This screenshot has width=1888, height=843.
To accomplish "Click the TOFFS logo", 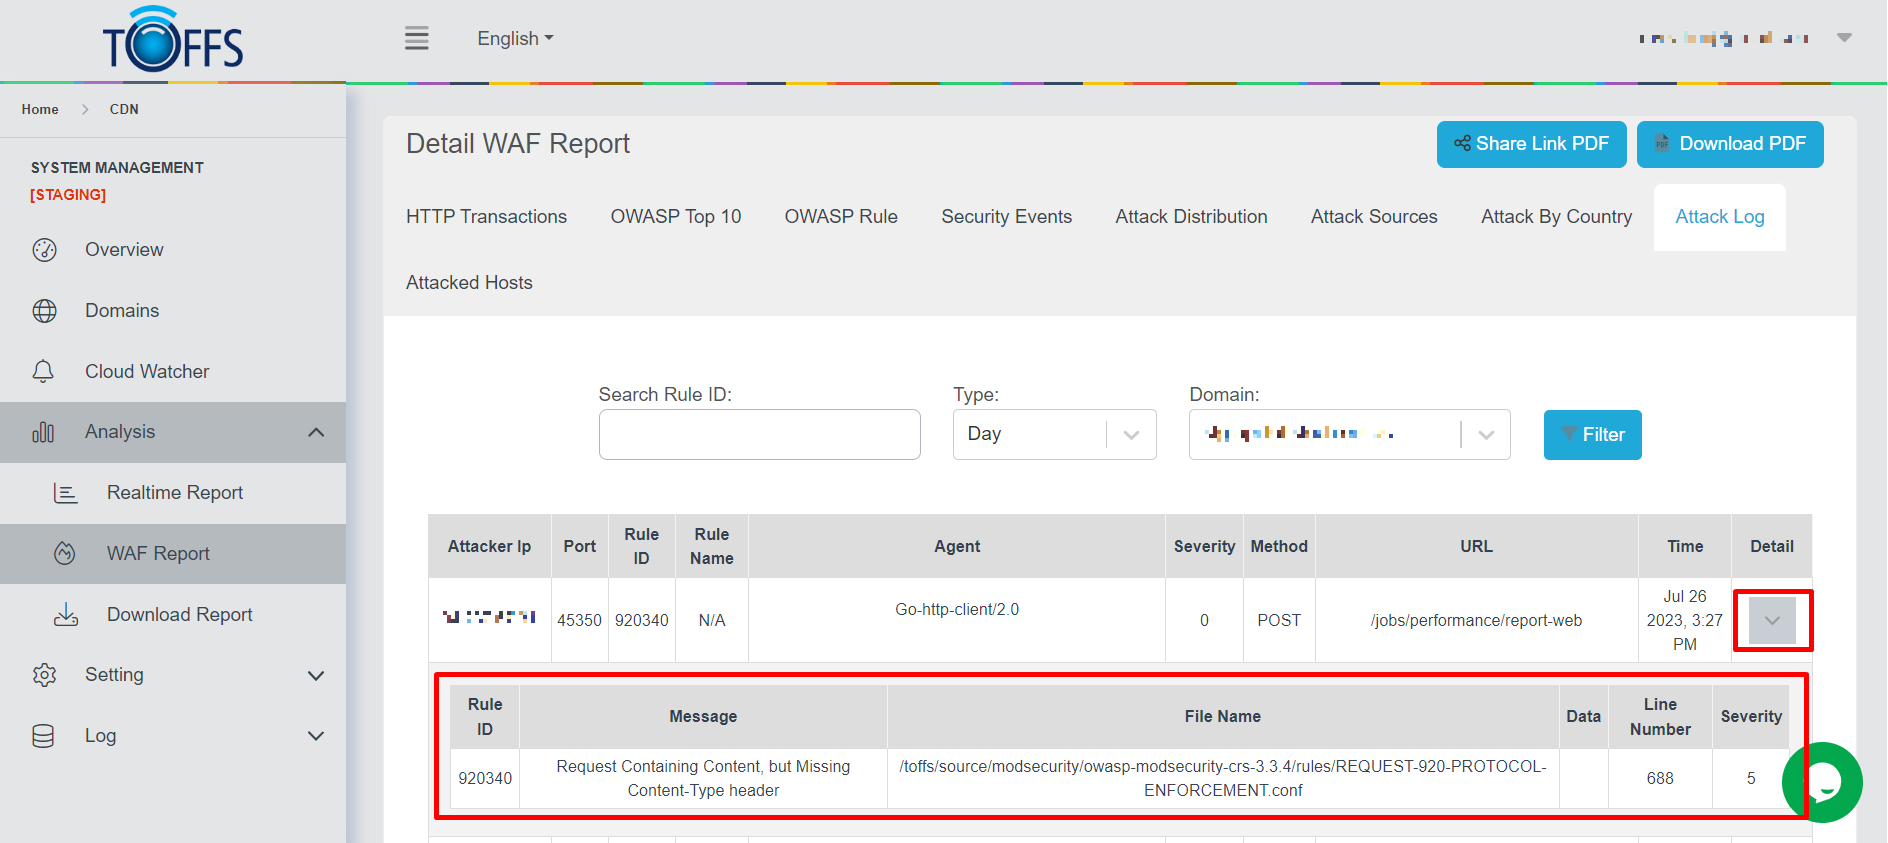I will click(x=173, y=41).
